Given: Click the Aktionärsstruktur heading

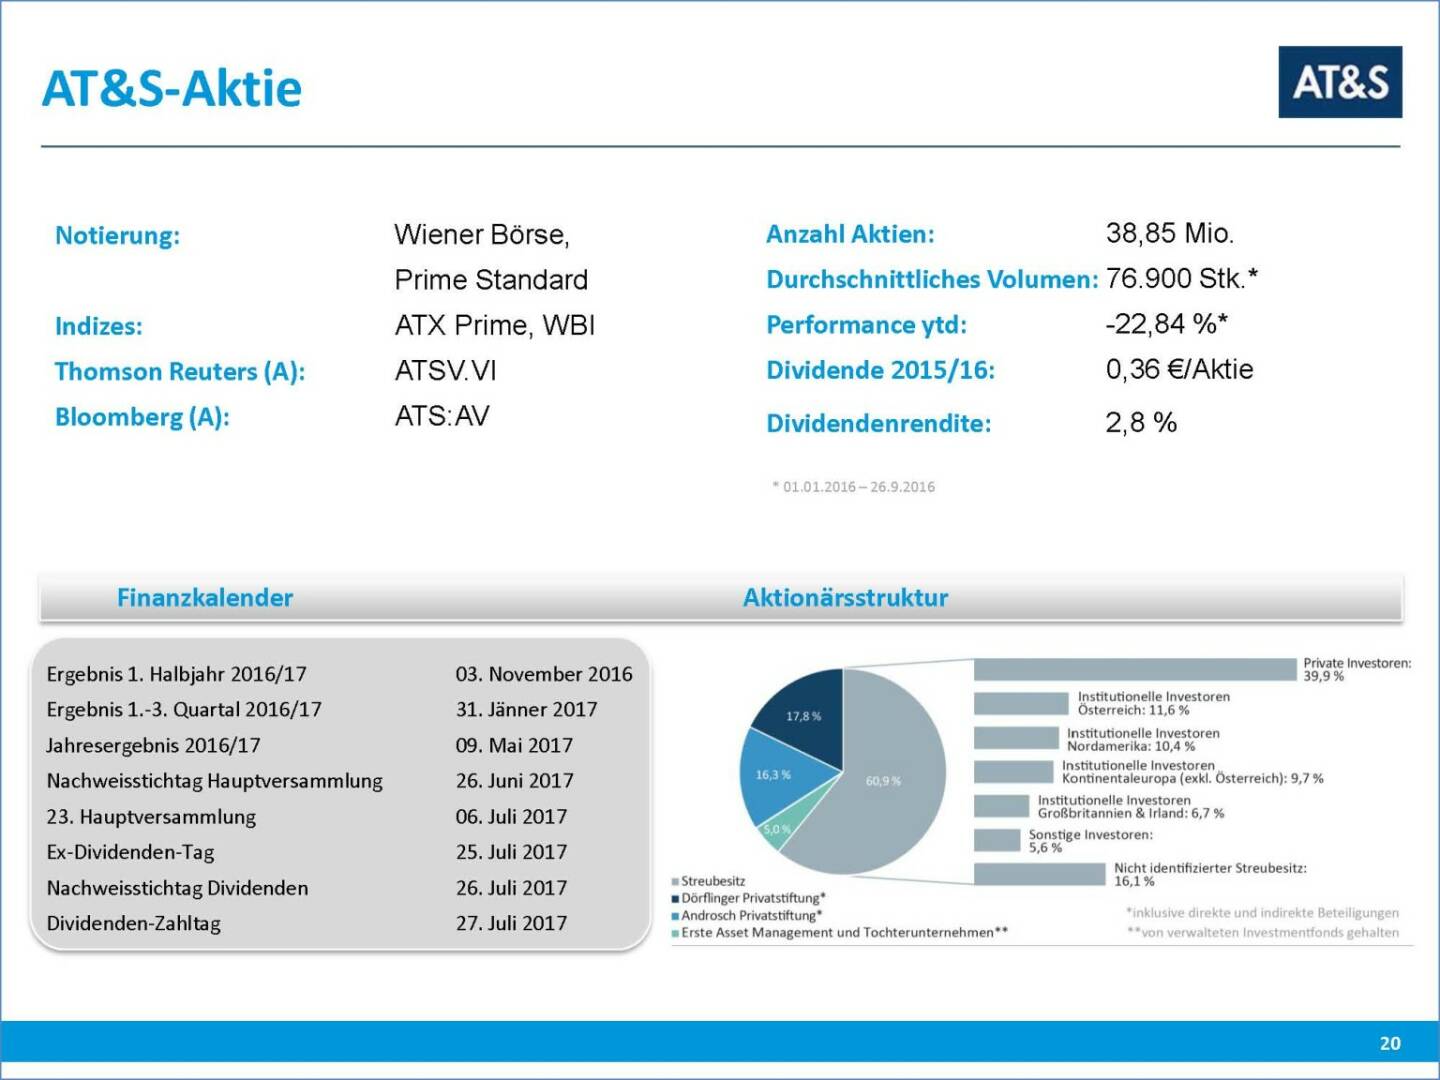Looking at the screenshot, I should (845, 598).
